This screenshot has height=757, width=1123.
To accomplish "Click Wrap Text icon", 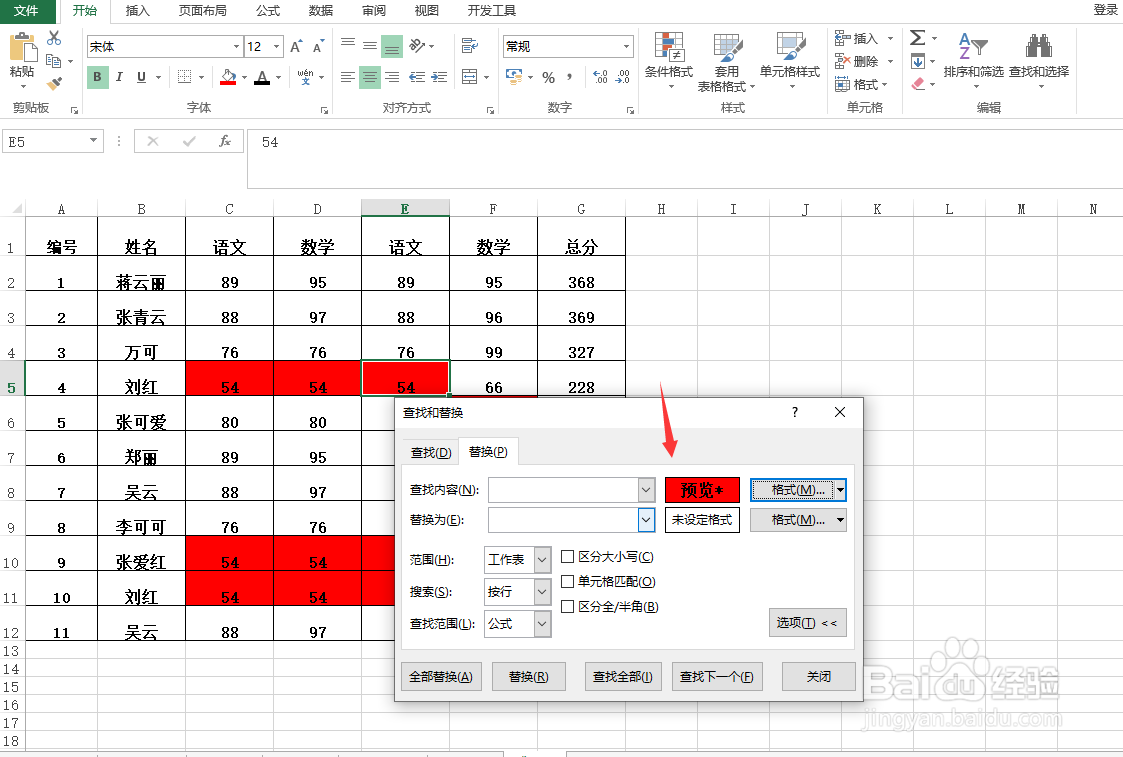I will click(x=470, y=46).
